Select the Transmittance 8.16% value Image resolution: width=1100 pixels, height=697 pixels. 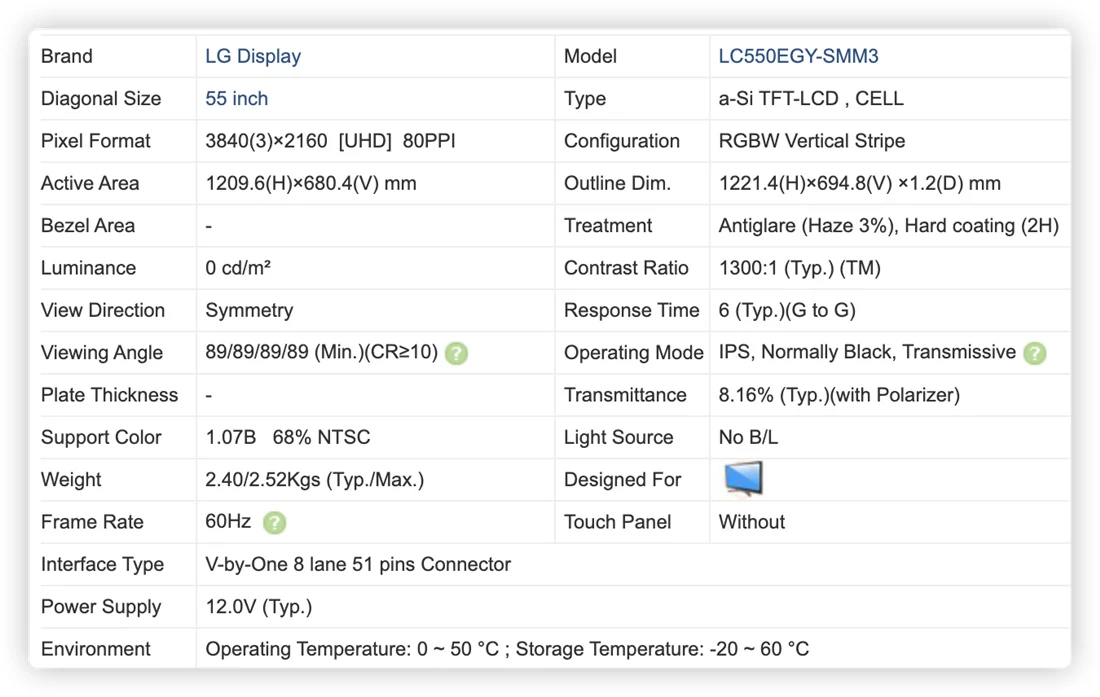(839, 395)
